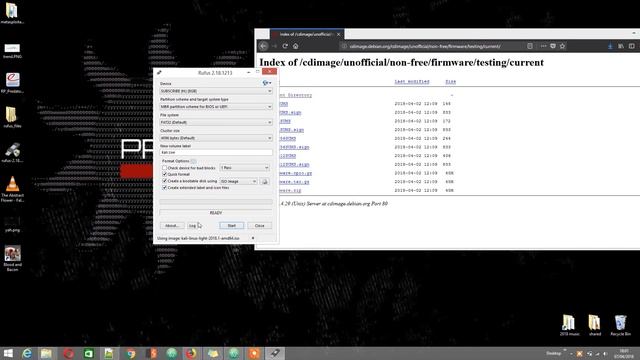Open the bad blocks passes dropdown
This screenshot has height=360, width=640.
244,168
